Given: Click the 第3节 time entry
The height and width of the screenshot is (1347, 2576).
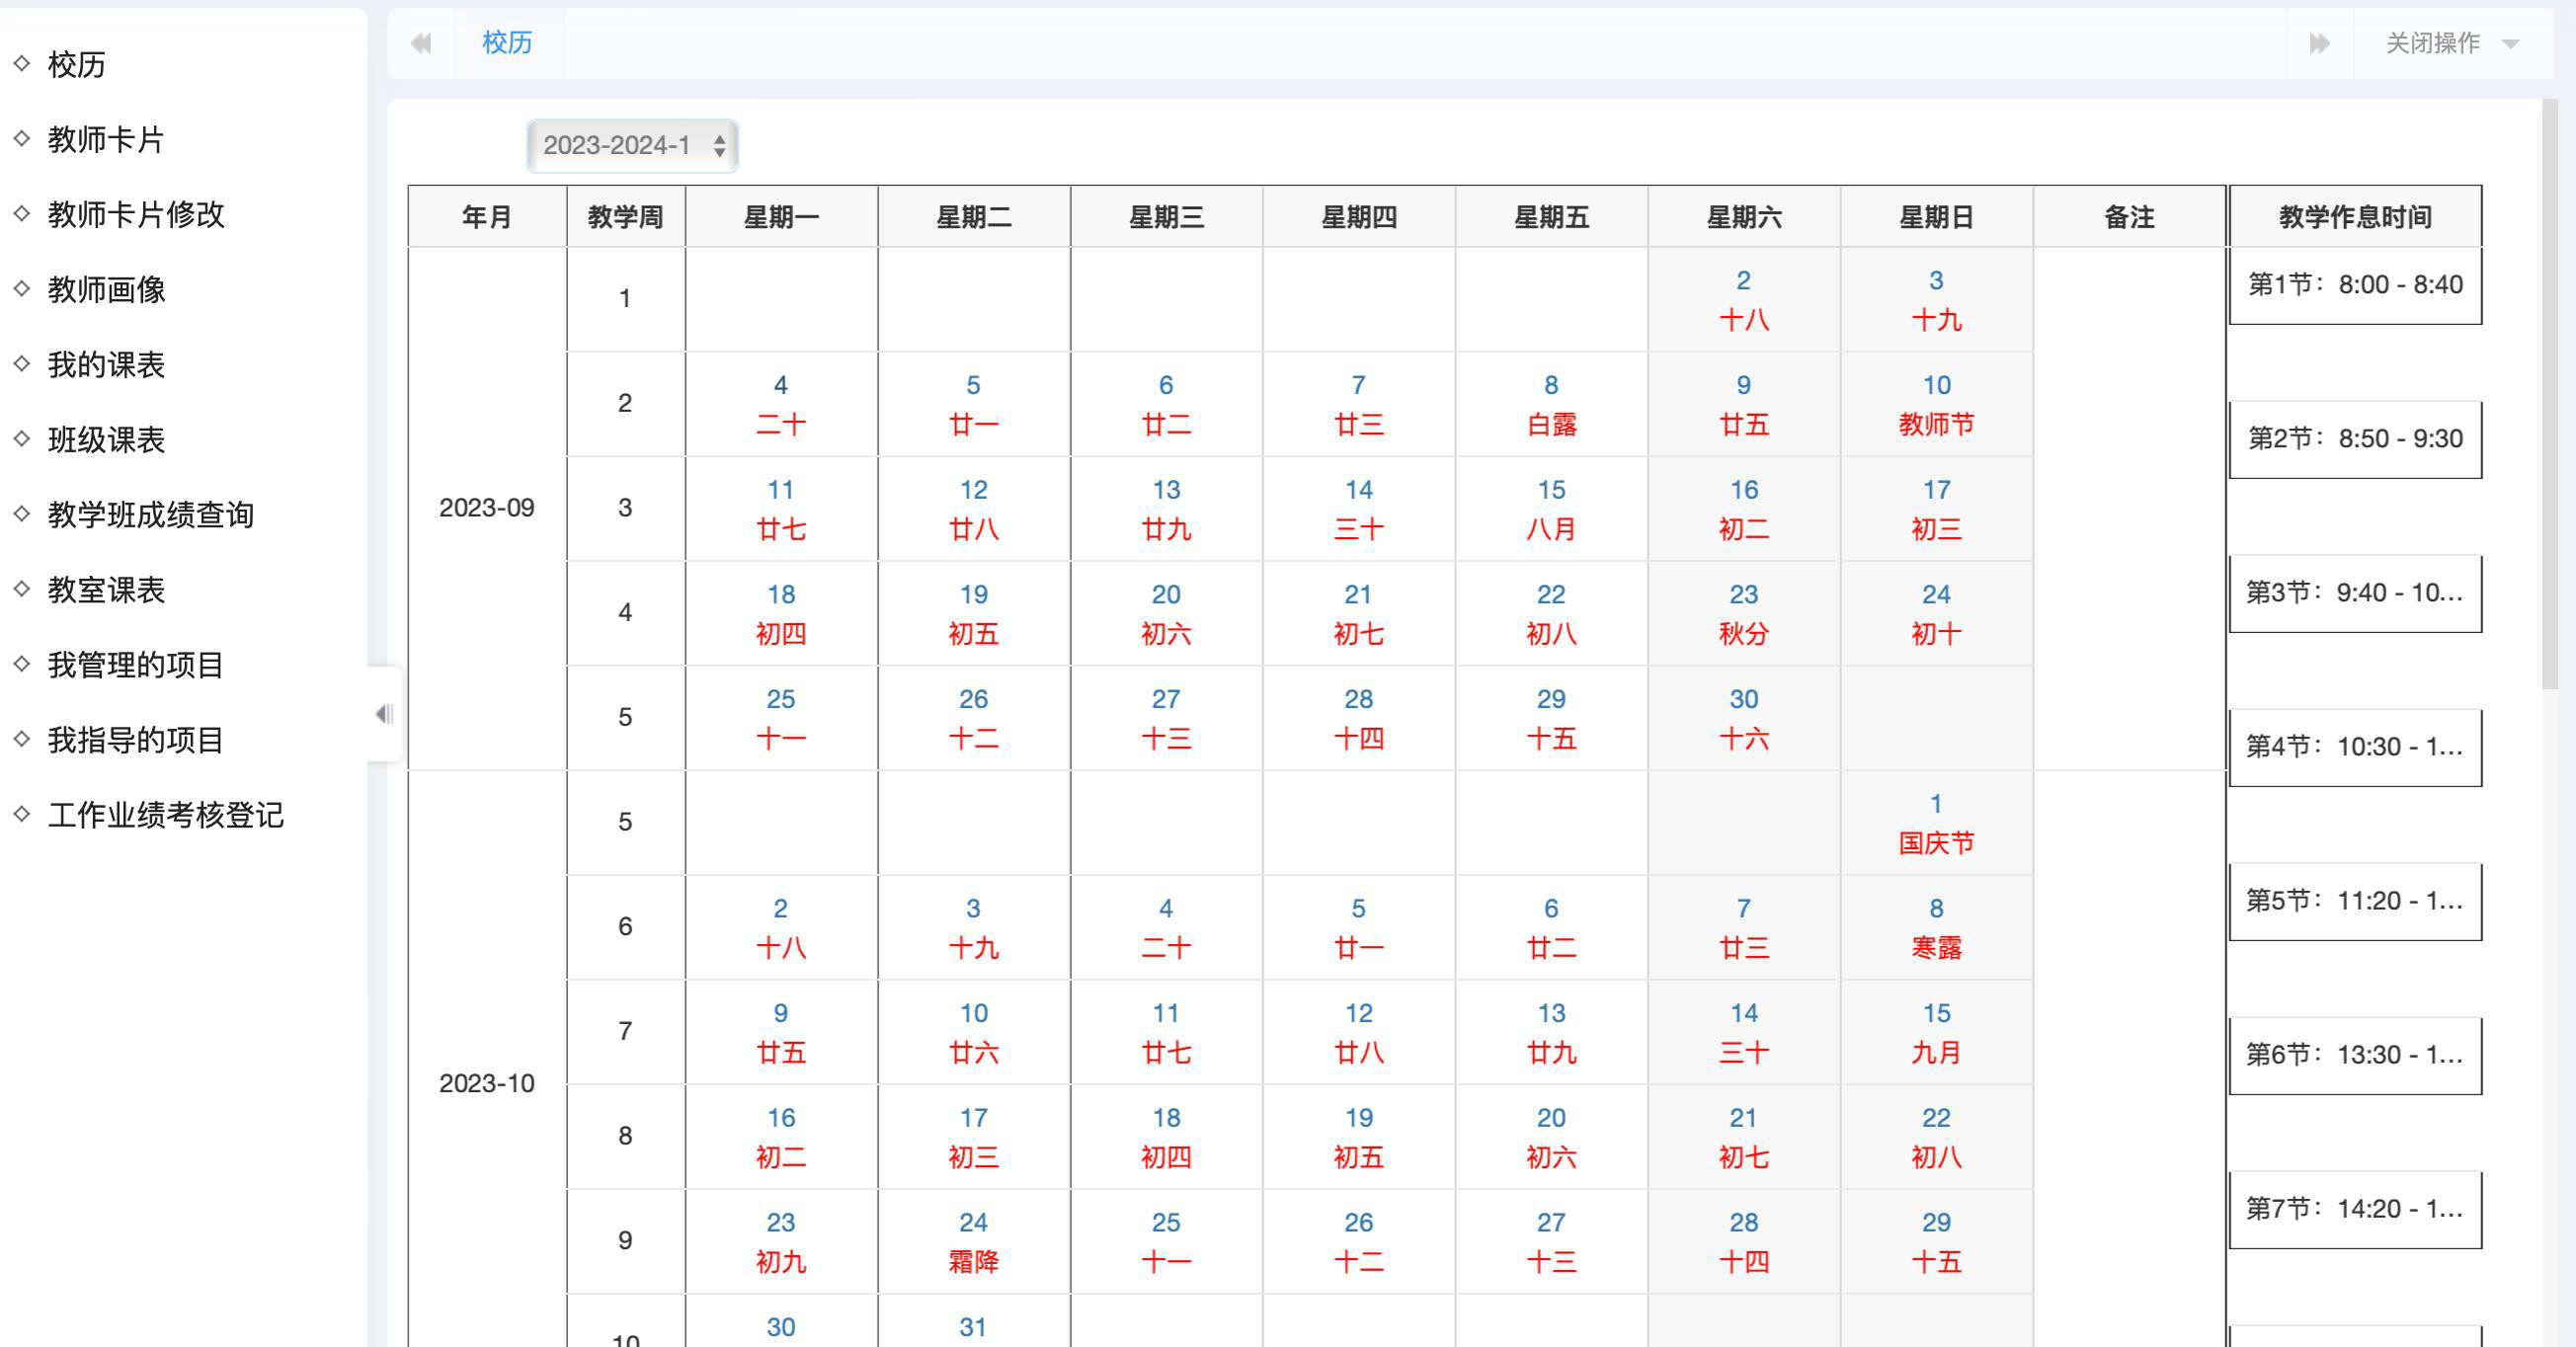Looking at the screenshot, I should click(2355, 593).
